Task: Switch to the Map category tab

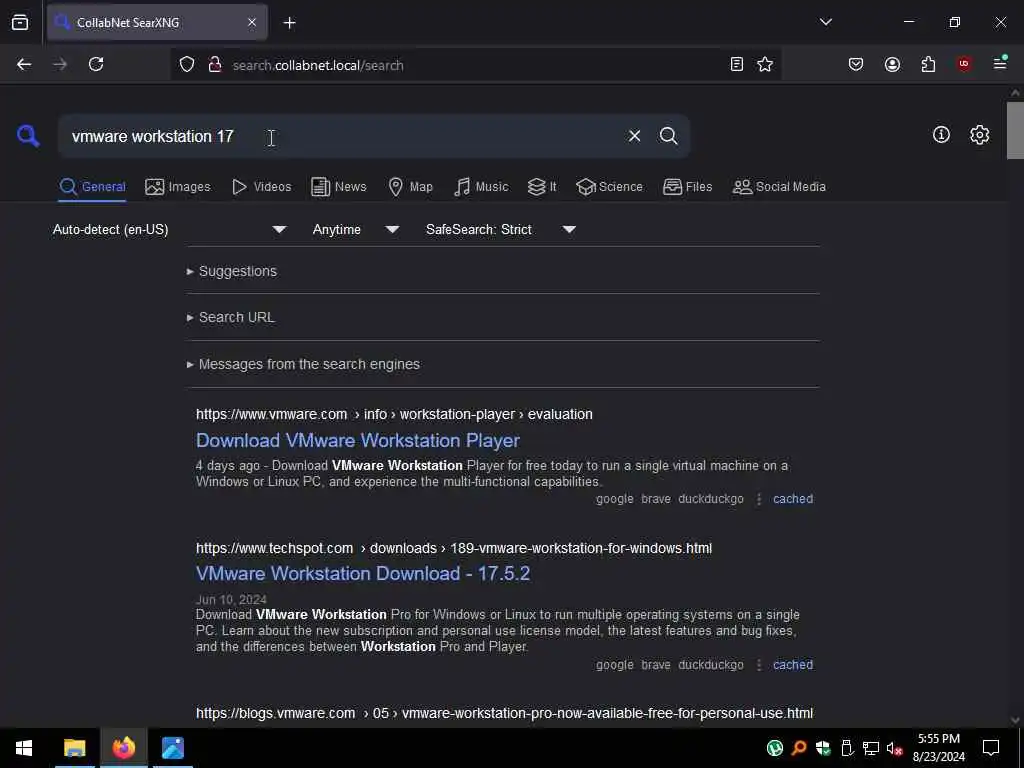Action: pyautogui.click(x=410, y=187)
